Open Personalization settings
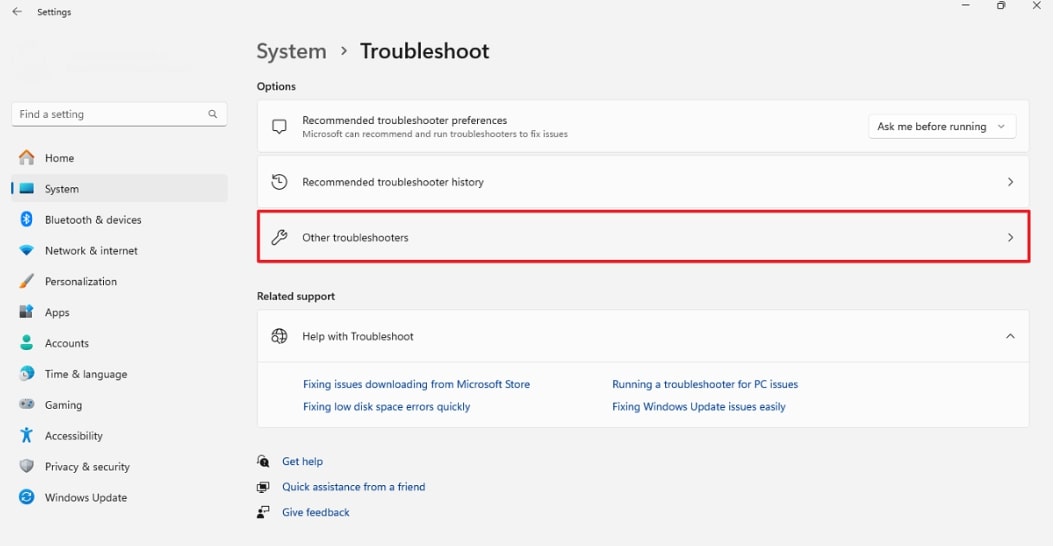 [119, 281]
